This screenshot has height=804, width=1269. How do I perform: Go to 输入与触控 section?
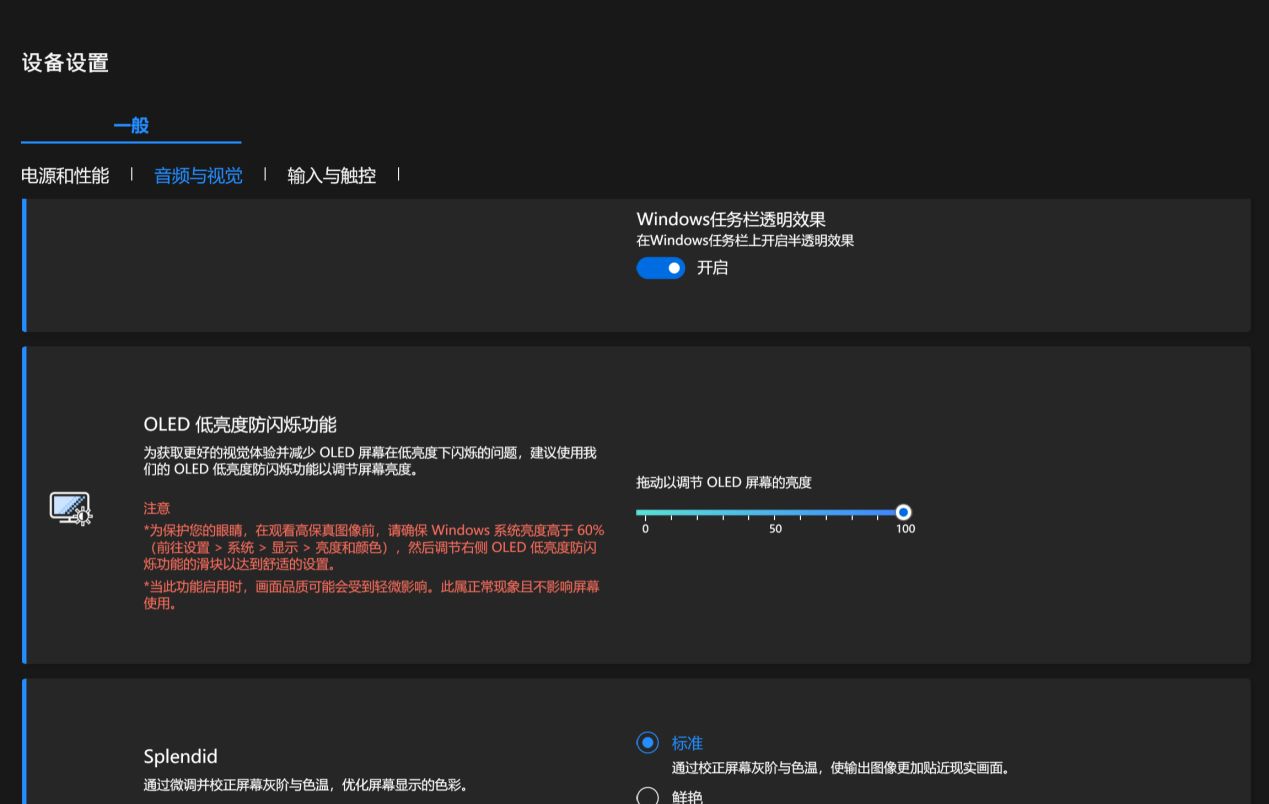pos(332,176)
